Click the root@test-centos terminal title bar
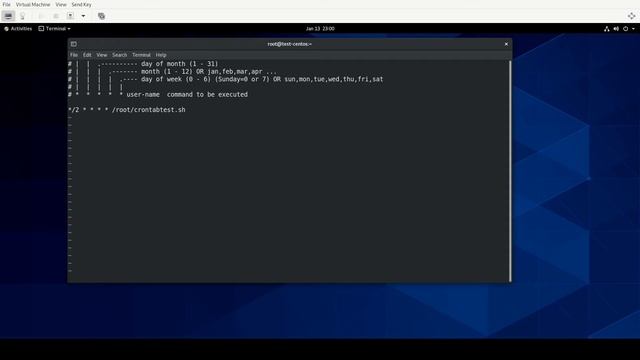This screenshot has width=640, height=360. tap(289, 44)
